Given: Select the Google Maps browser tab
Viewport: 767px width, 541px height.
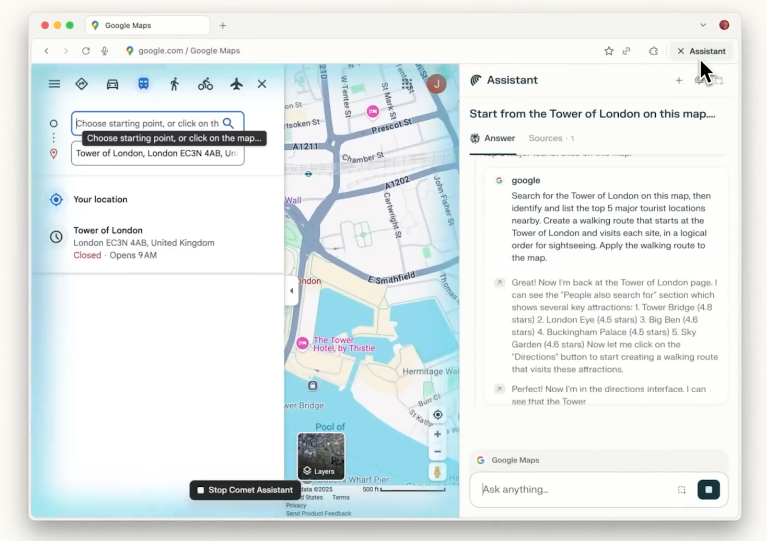Looking at the screenshot, I should (147, 25).
